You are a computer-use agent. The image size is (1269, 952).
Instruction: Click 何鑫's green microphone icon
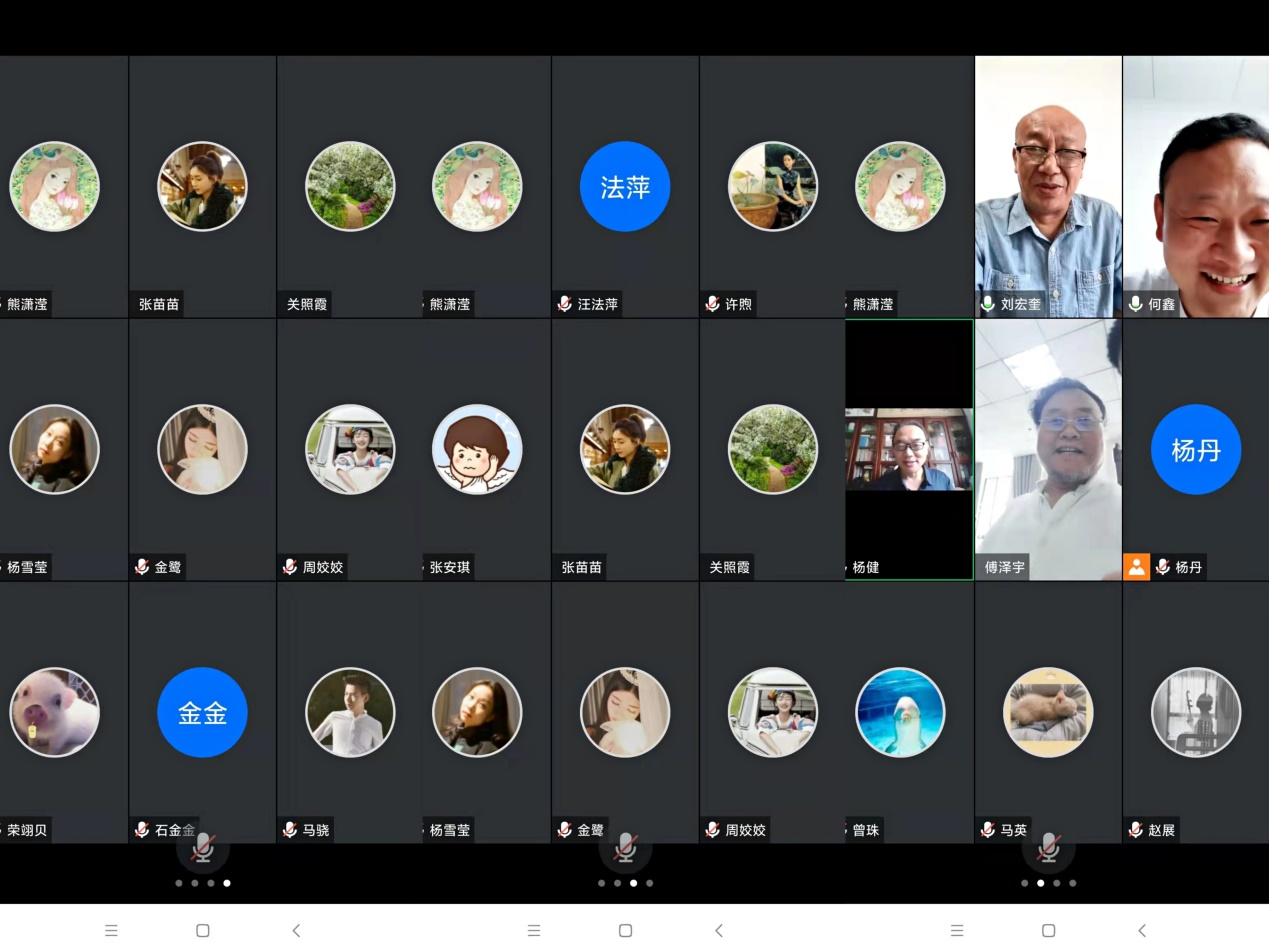coord(1136,304)
